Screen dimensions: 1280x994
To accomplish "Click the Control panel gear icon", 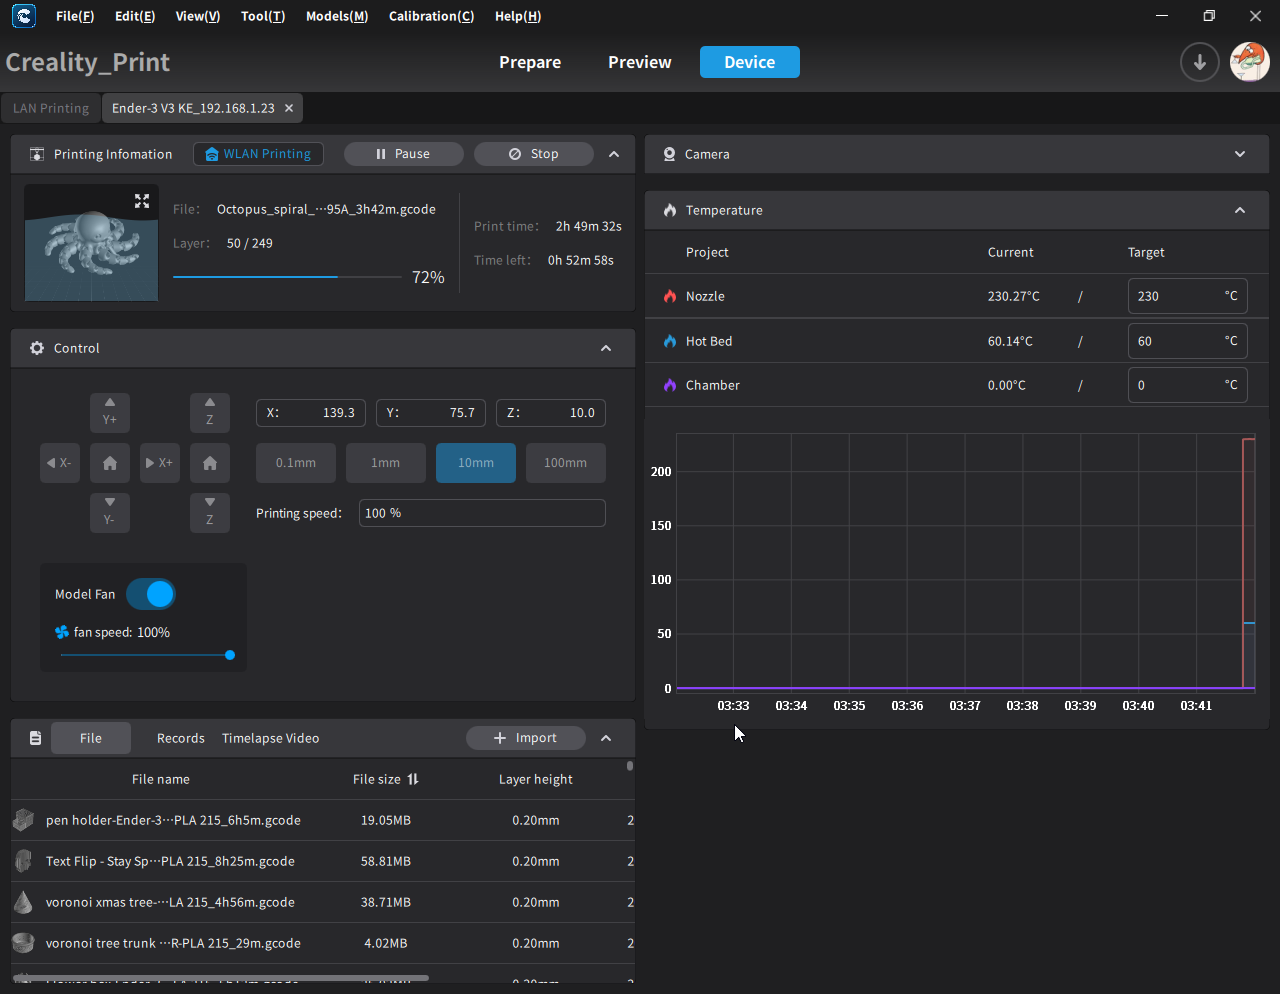I will 37,348.
